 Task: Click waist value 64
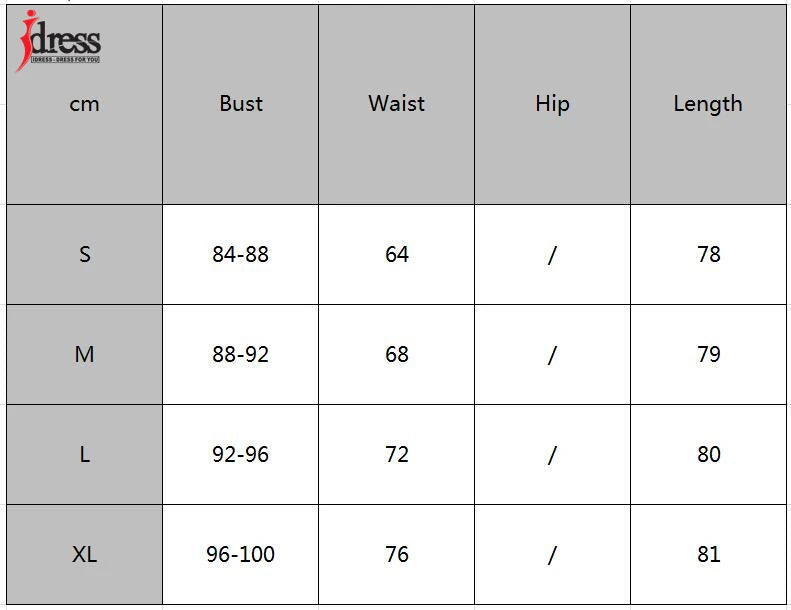coord(397,254)
